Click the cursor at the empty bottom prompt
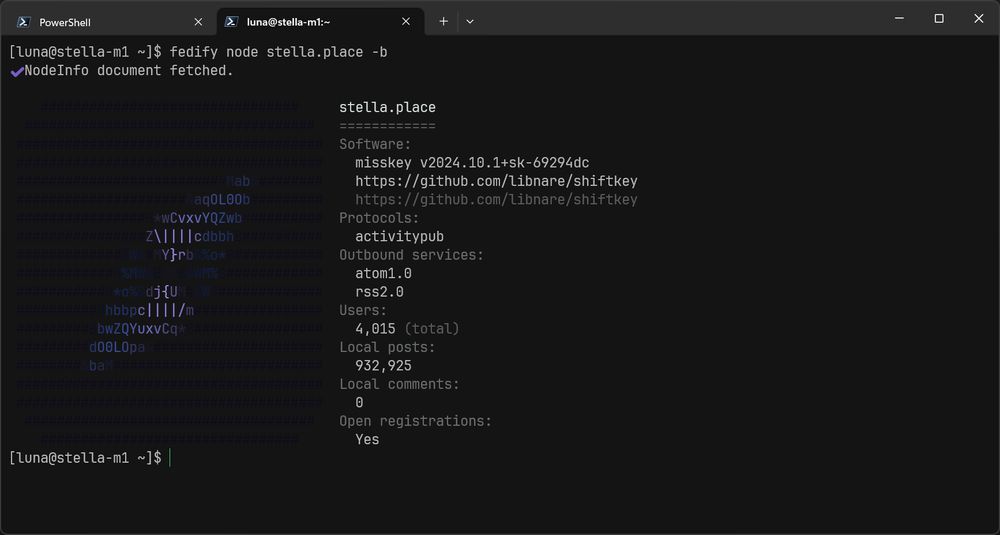1000x535 pixels. 171,457
